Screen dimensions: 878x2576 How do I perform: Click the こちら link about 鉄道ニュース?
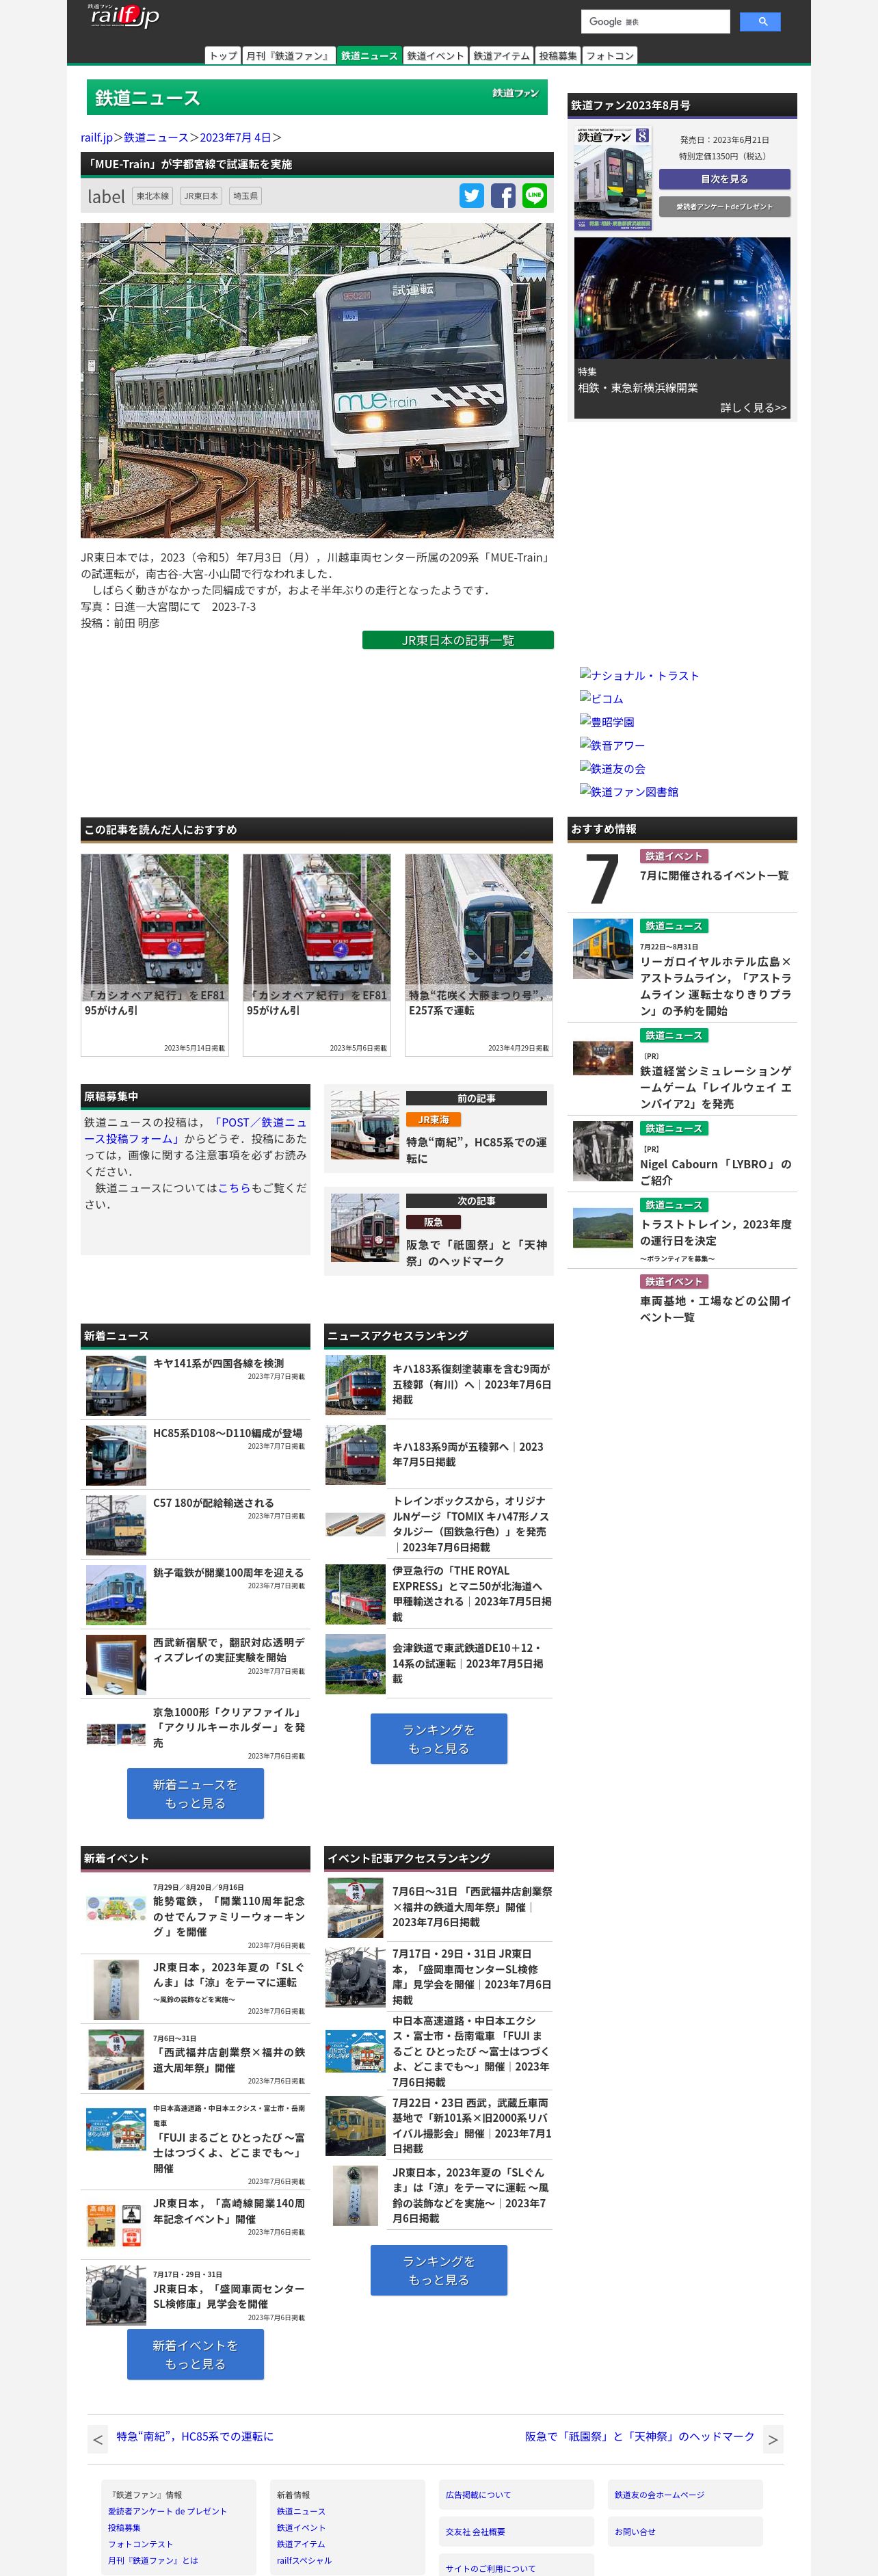[234, 1188]
